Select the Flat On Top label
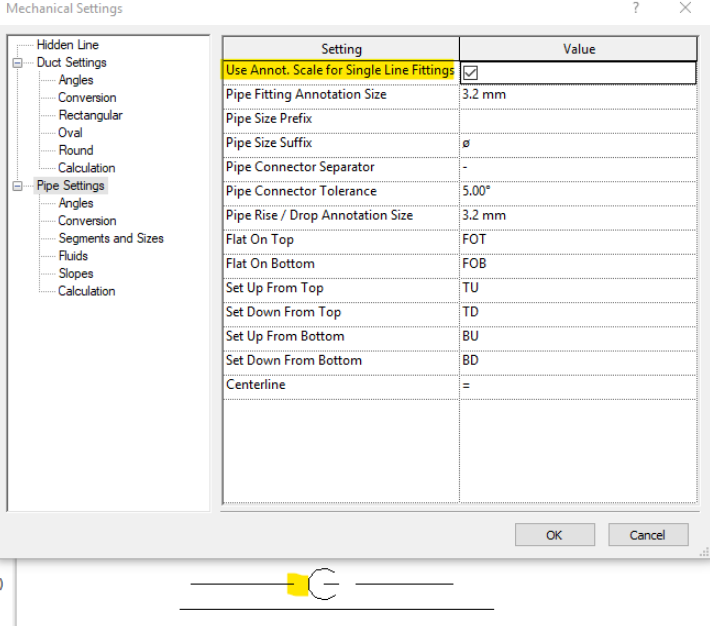The image size is (710, 626). pos(259,240)
